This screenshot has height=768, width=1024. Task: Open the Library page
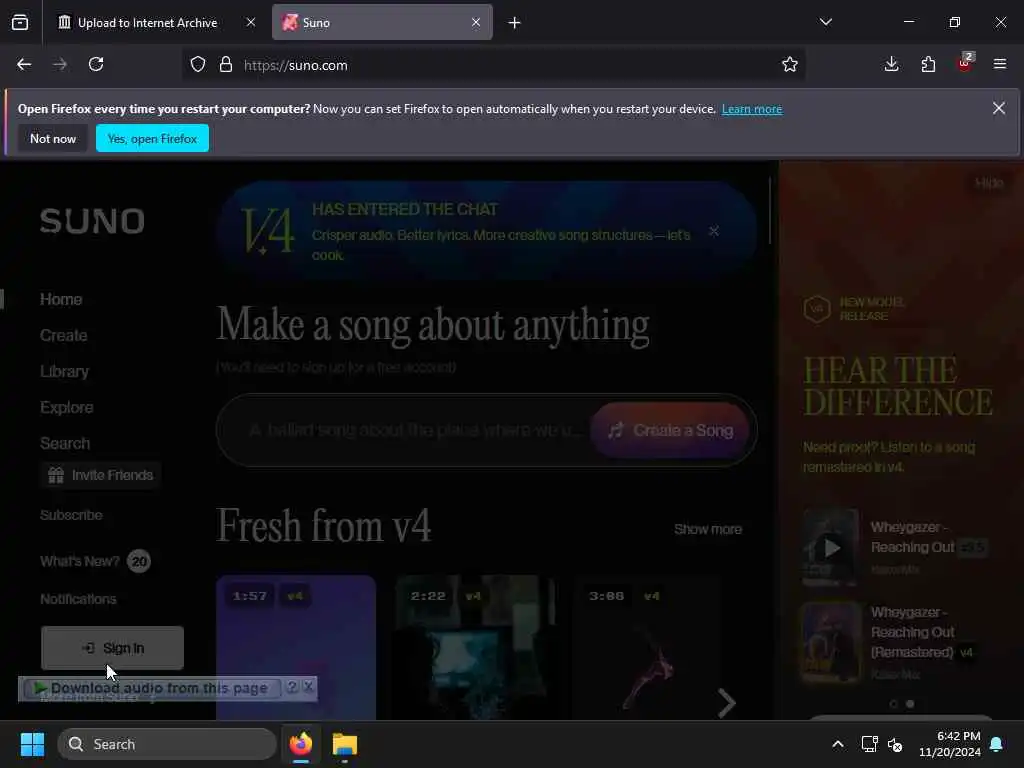click(x=64, y=372)
